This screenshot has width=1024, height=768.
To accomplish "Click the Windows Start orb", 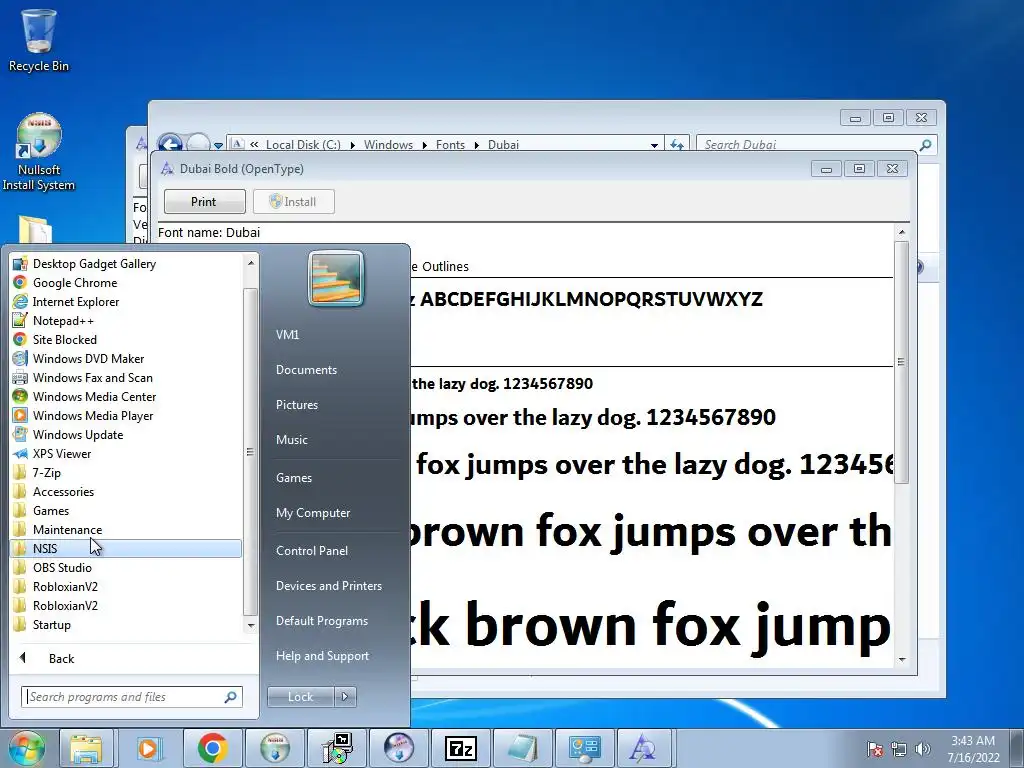I will (x=26, y=748).
